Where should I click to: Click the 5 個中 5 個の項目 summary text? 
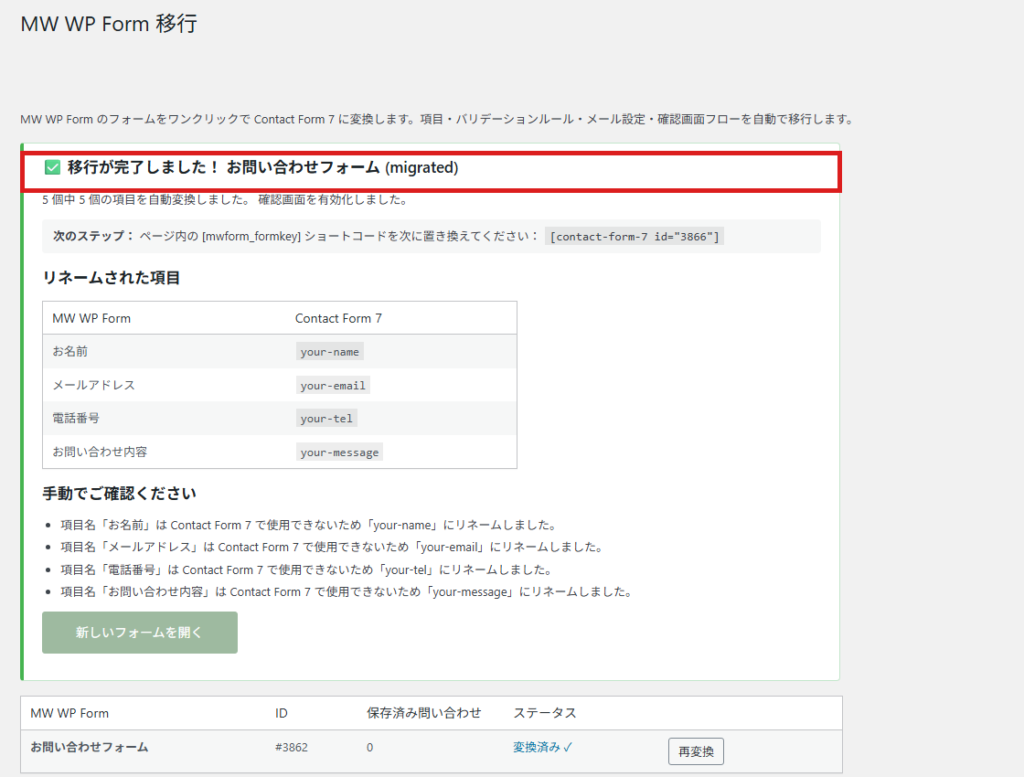pos(225,200)
